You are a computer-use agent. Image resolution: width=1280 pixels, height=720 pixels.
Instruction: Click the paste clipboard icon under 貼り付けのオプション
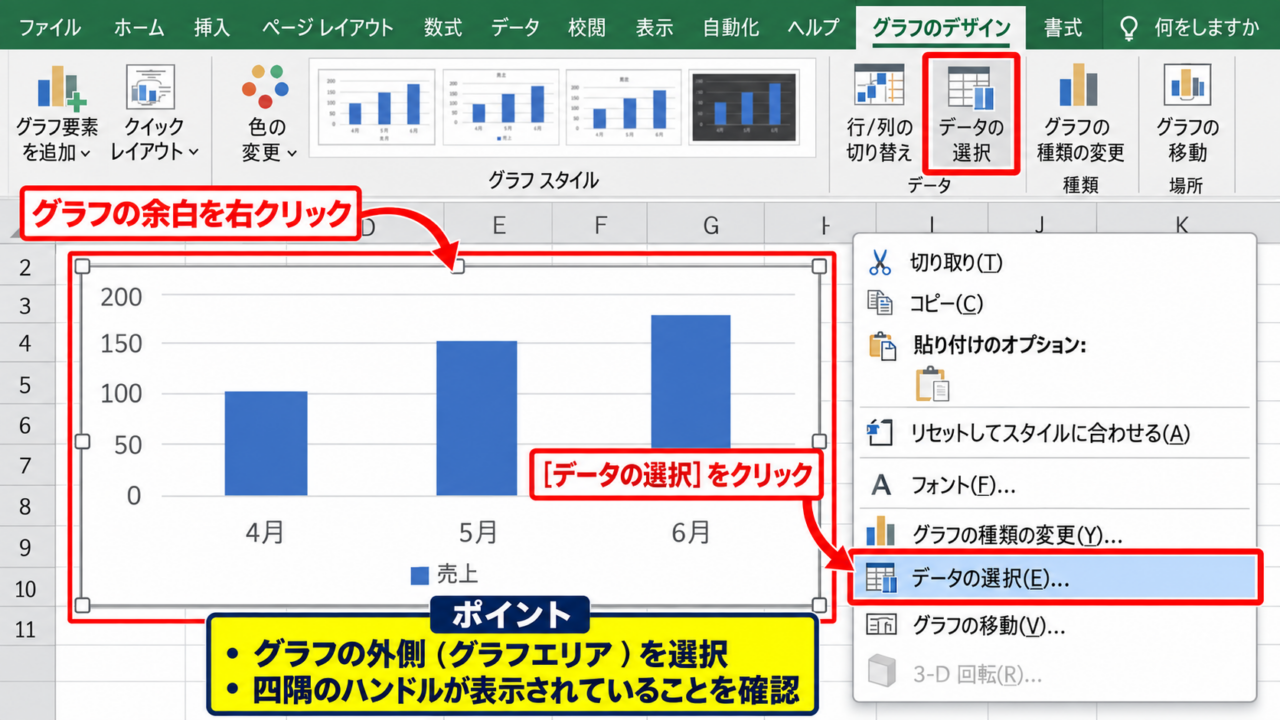[932, 384]
